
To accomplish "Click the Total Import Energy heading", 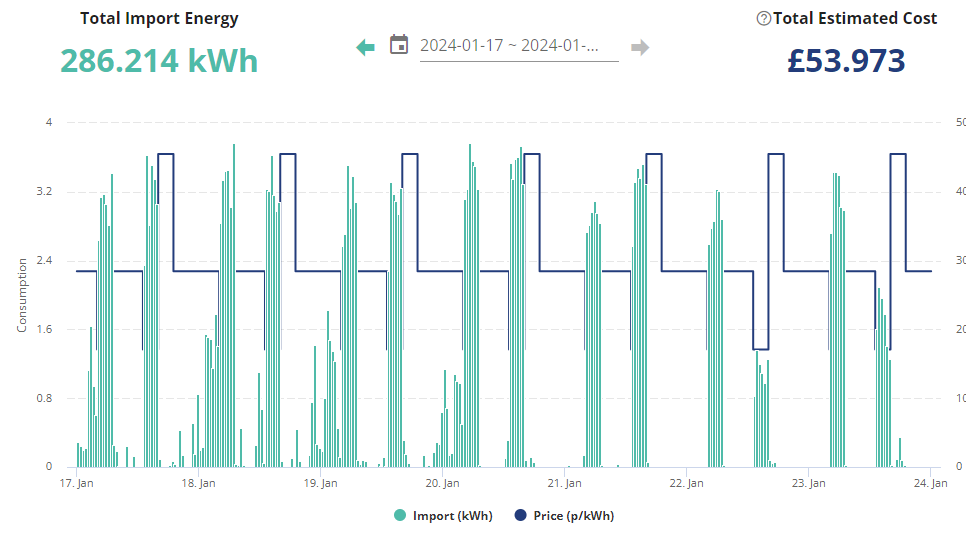I will (x=159, y=18).
